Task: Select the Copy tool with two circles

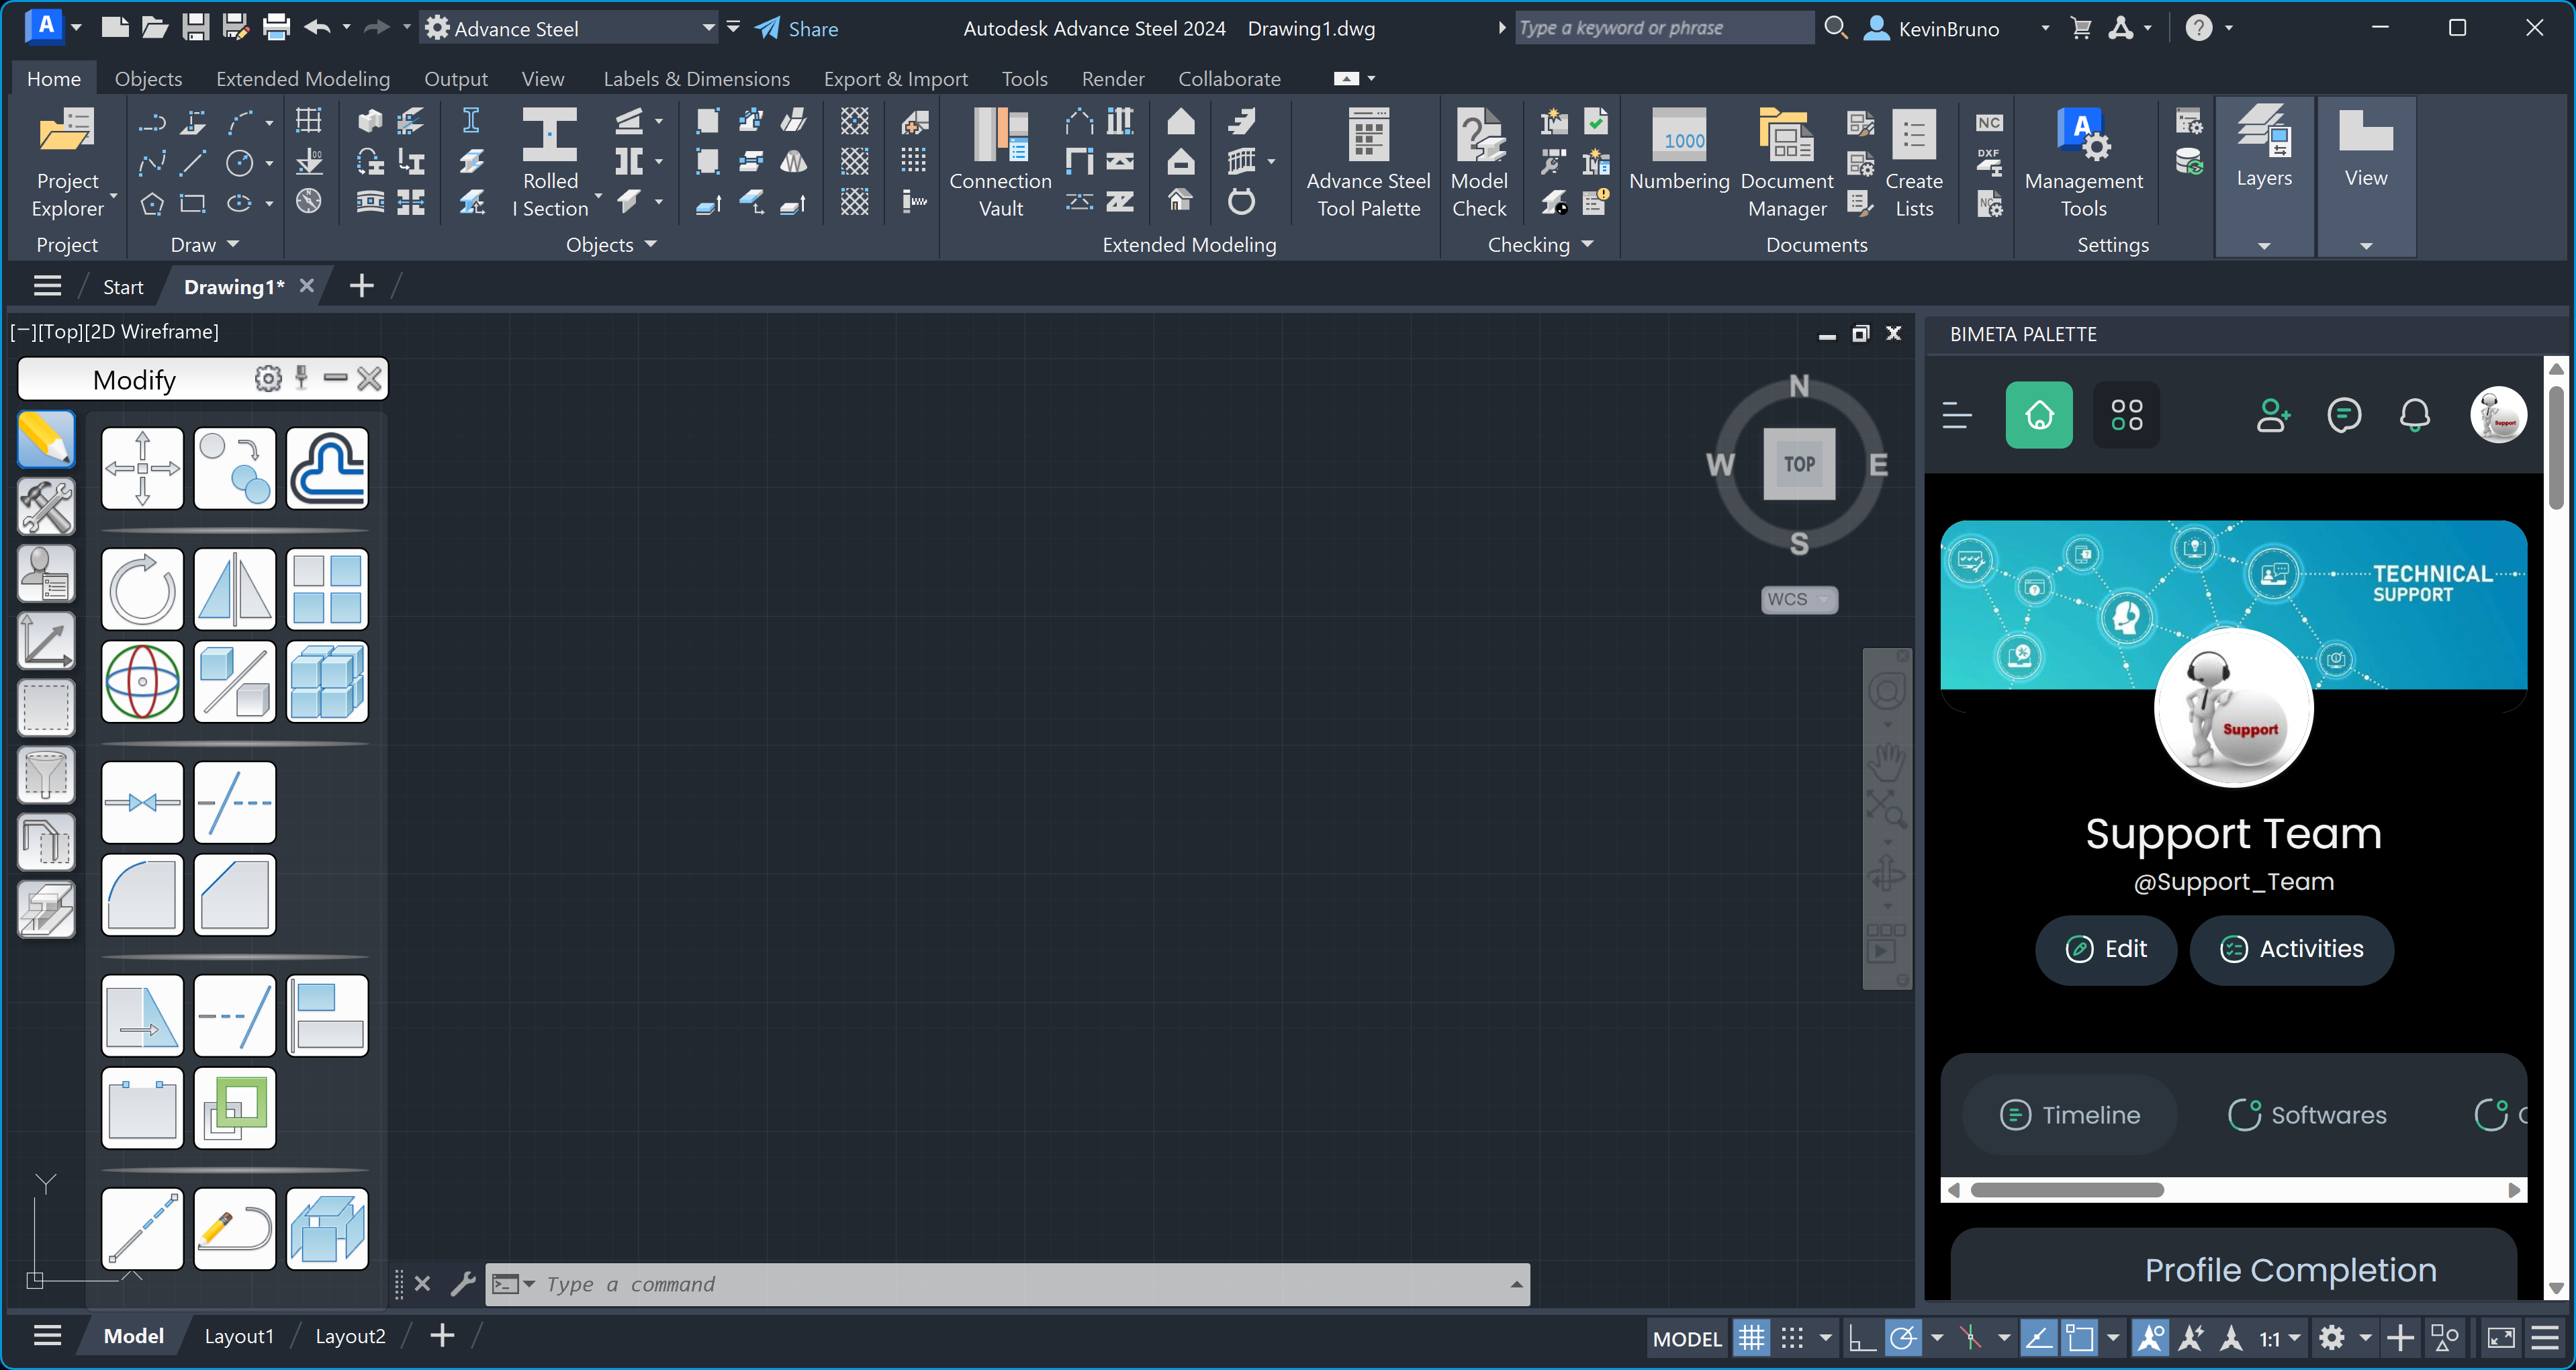Action: (x=235, y=468)
